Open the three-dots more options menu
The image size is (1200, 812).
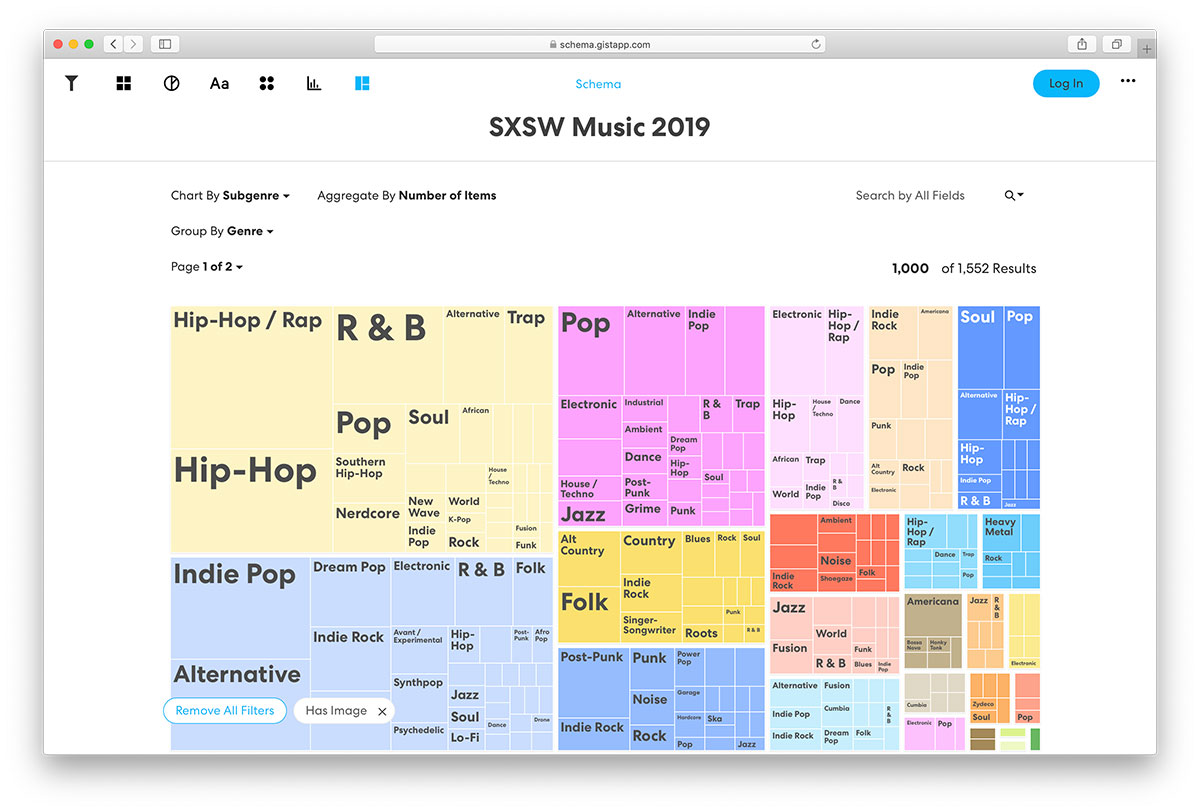[x=1128, y=82]
